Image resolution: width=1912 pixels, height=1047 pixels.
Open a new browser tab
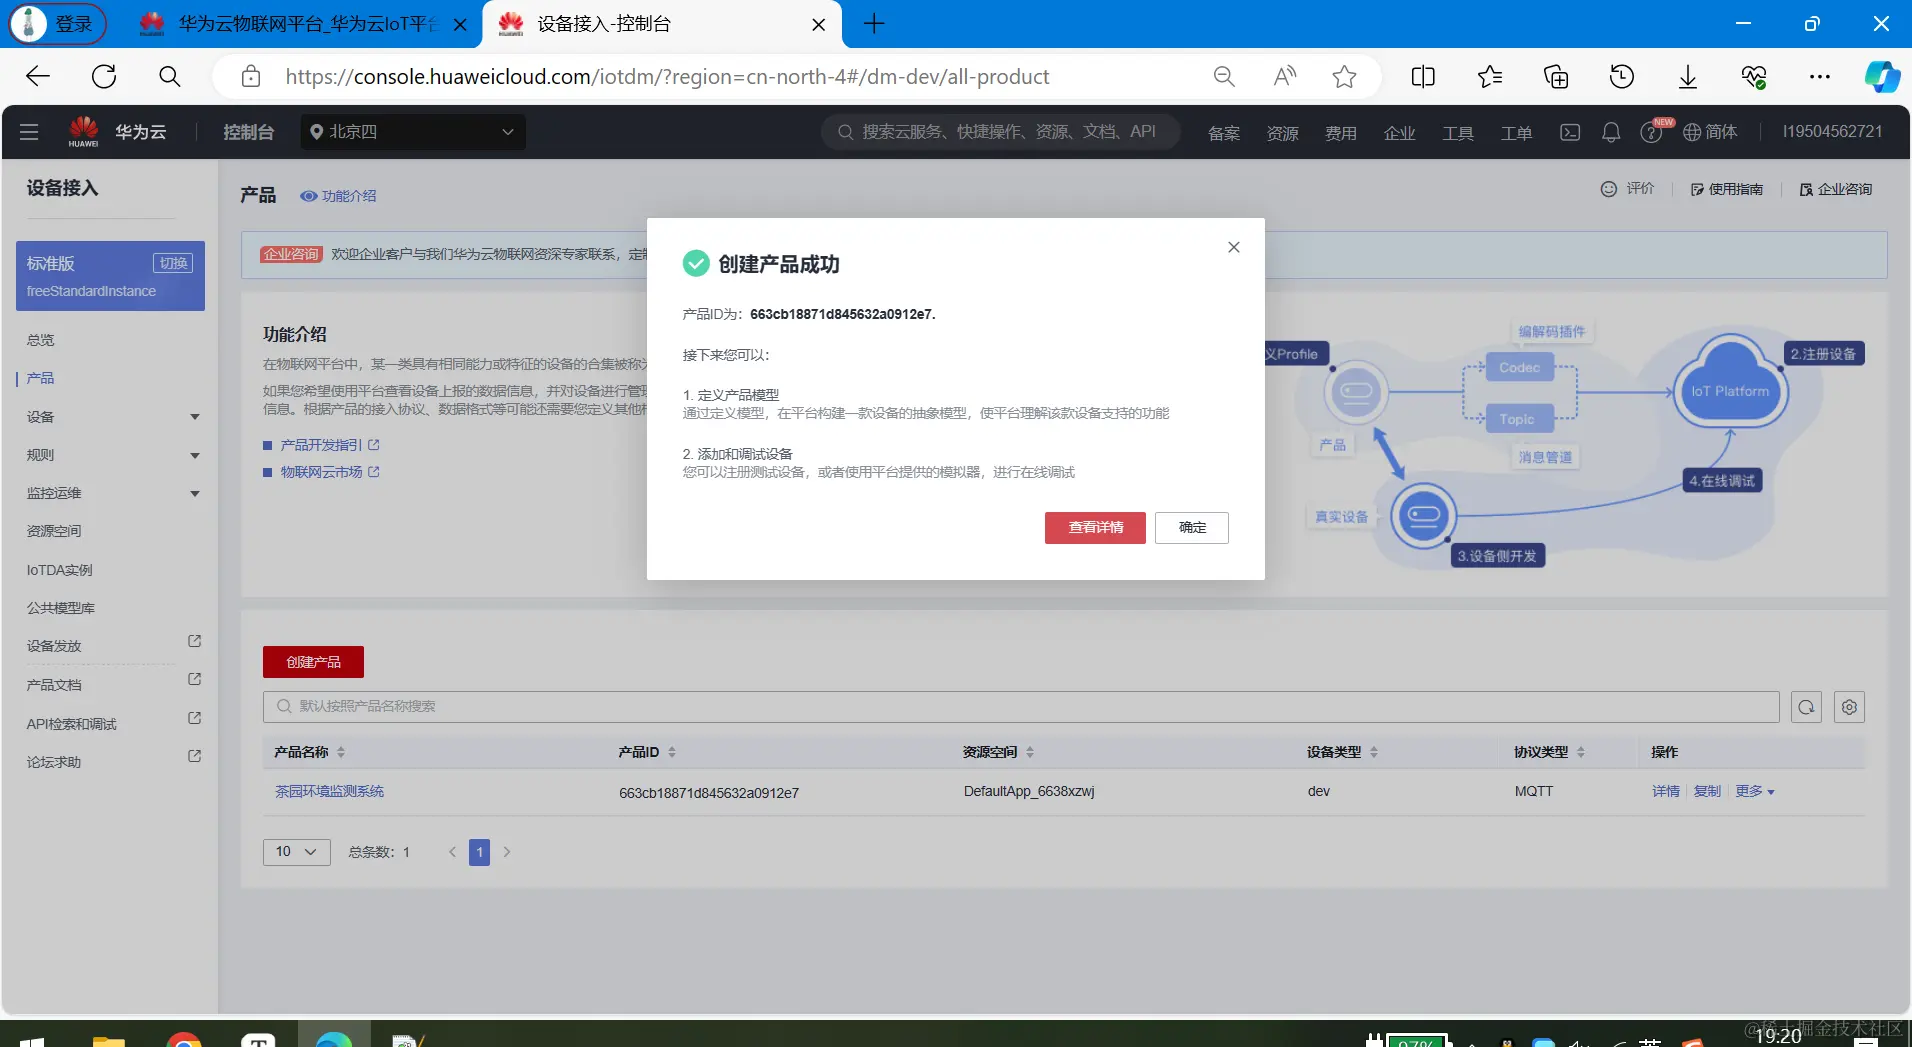873,24
